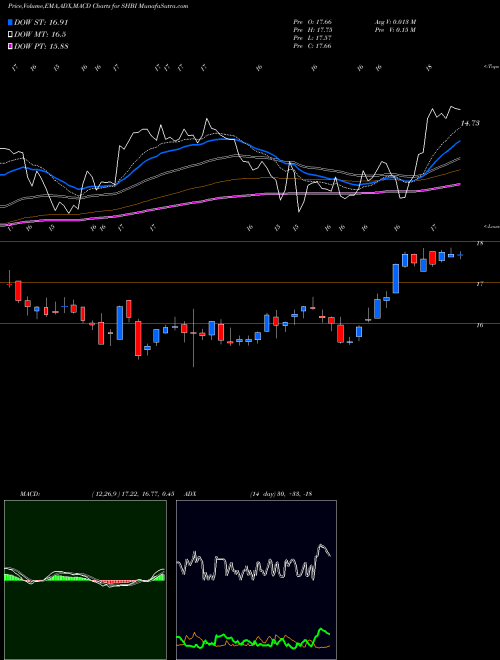This screenshot has height=660, width=500.
Task: Click the 'Pre H: 17.75' value
Action: coord(313,30)
